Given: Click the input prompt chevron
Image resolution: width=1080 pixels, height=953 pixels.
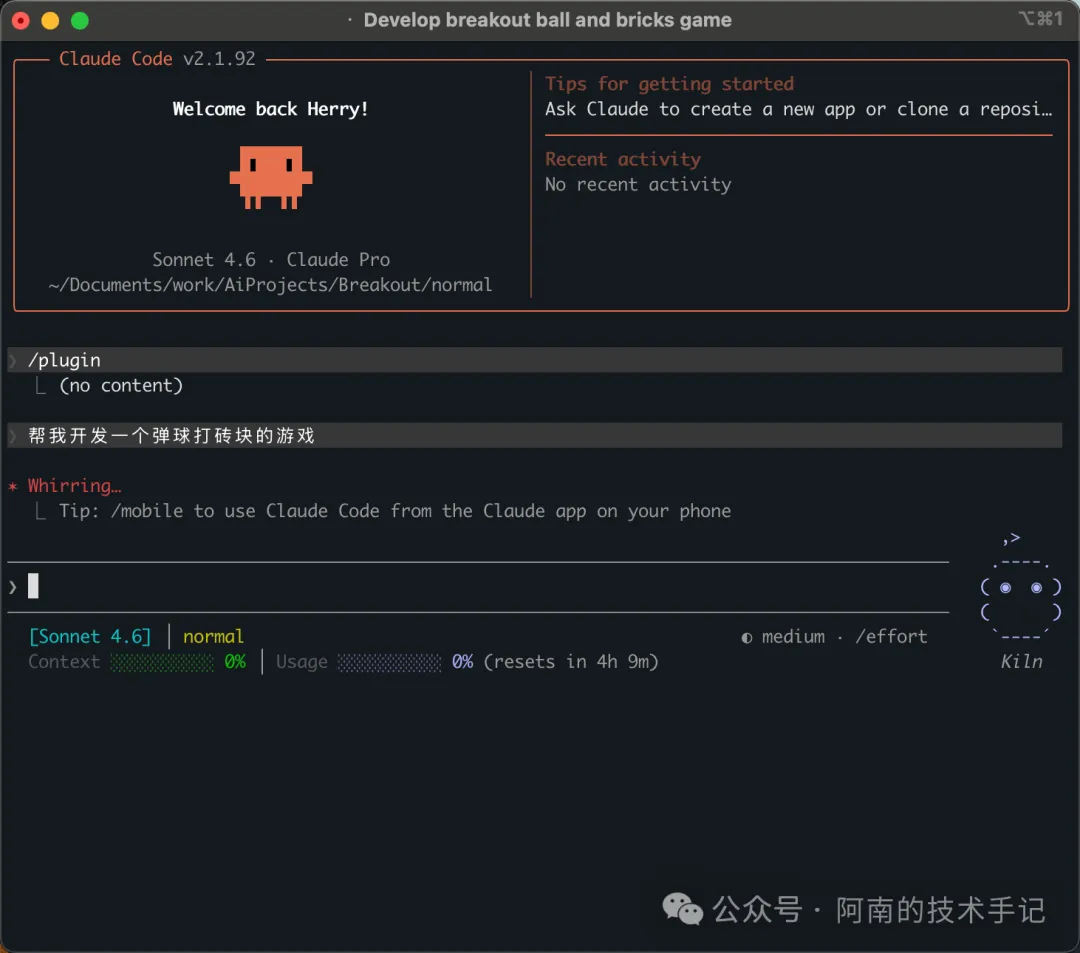Looking at the screenshot, I should pyautogui.click(x=12, y=587).
